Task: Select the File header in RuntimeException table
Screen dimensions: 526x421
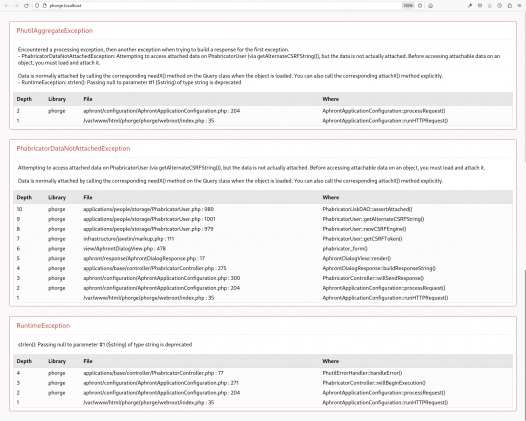Action: (88, 361)
